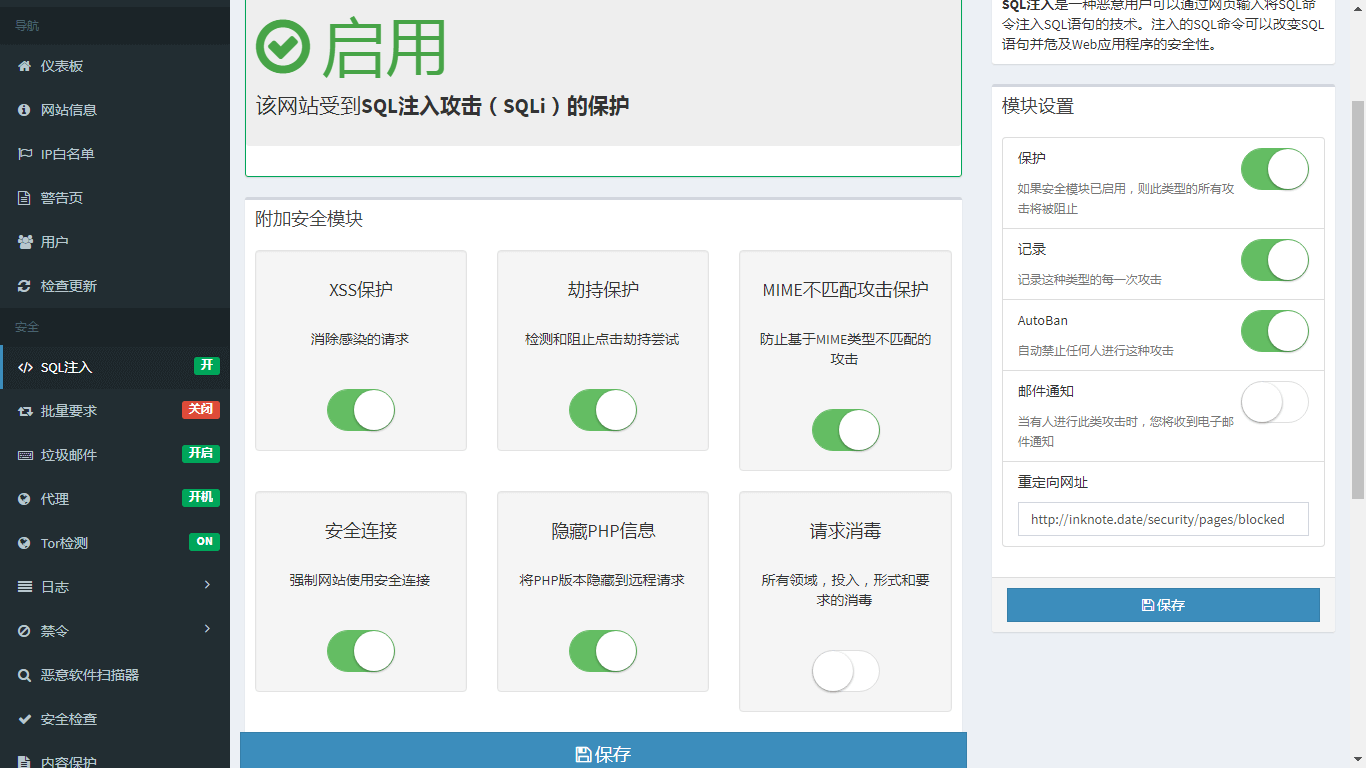
Task: Click the ban icon beside 禁令
Action: [x=24, y=631]
